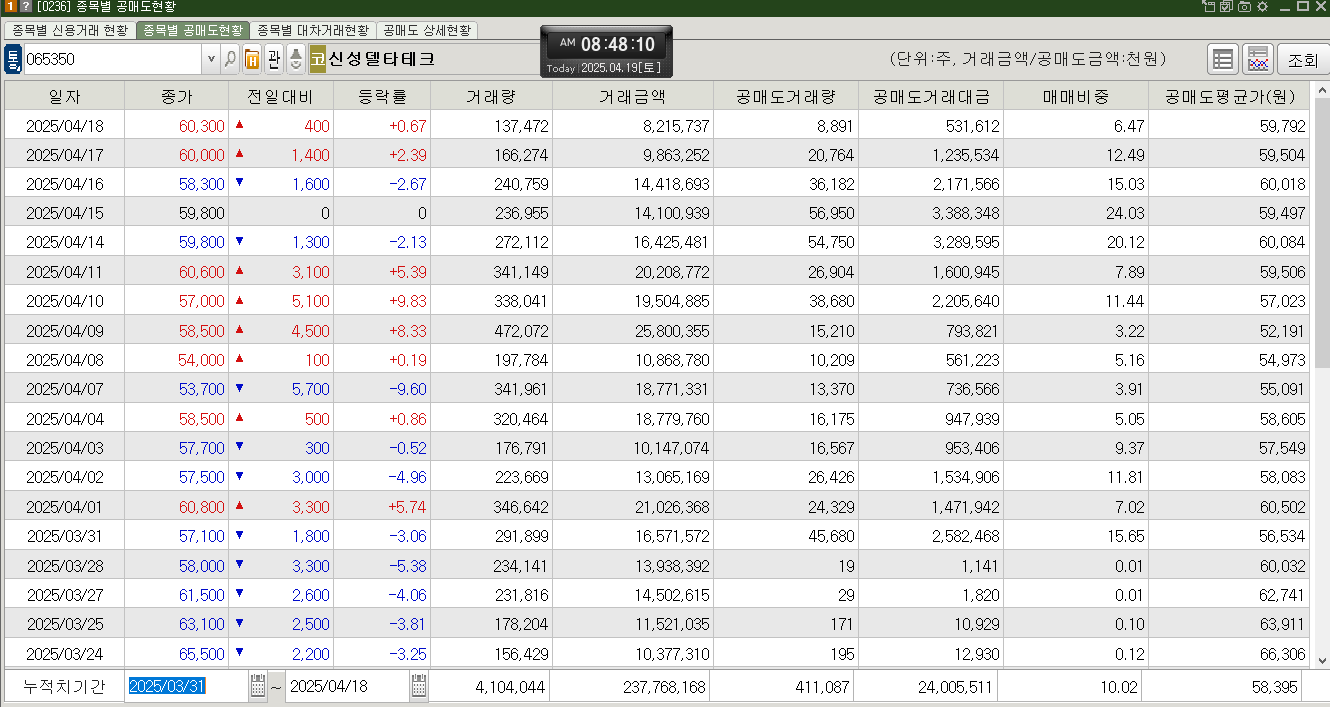
Task: Click the pop-out window icon in title bar
Action: click(1209, 6)
